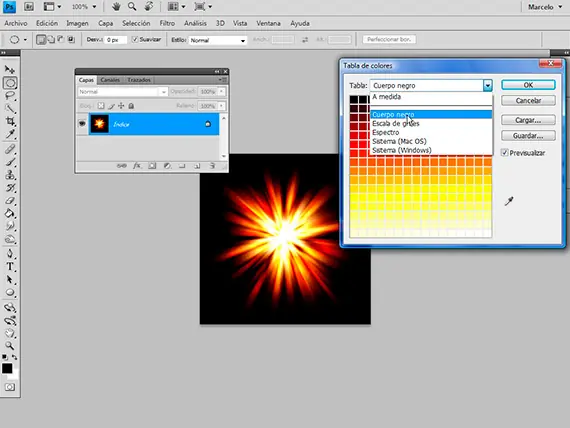
Task: Select the Lasso tool
Action: [10, 96]
